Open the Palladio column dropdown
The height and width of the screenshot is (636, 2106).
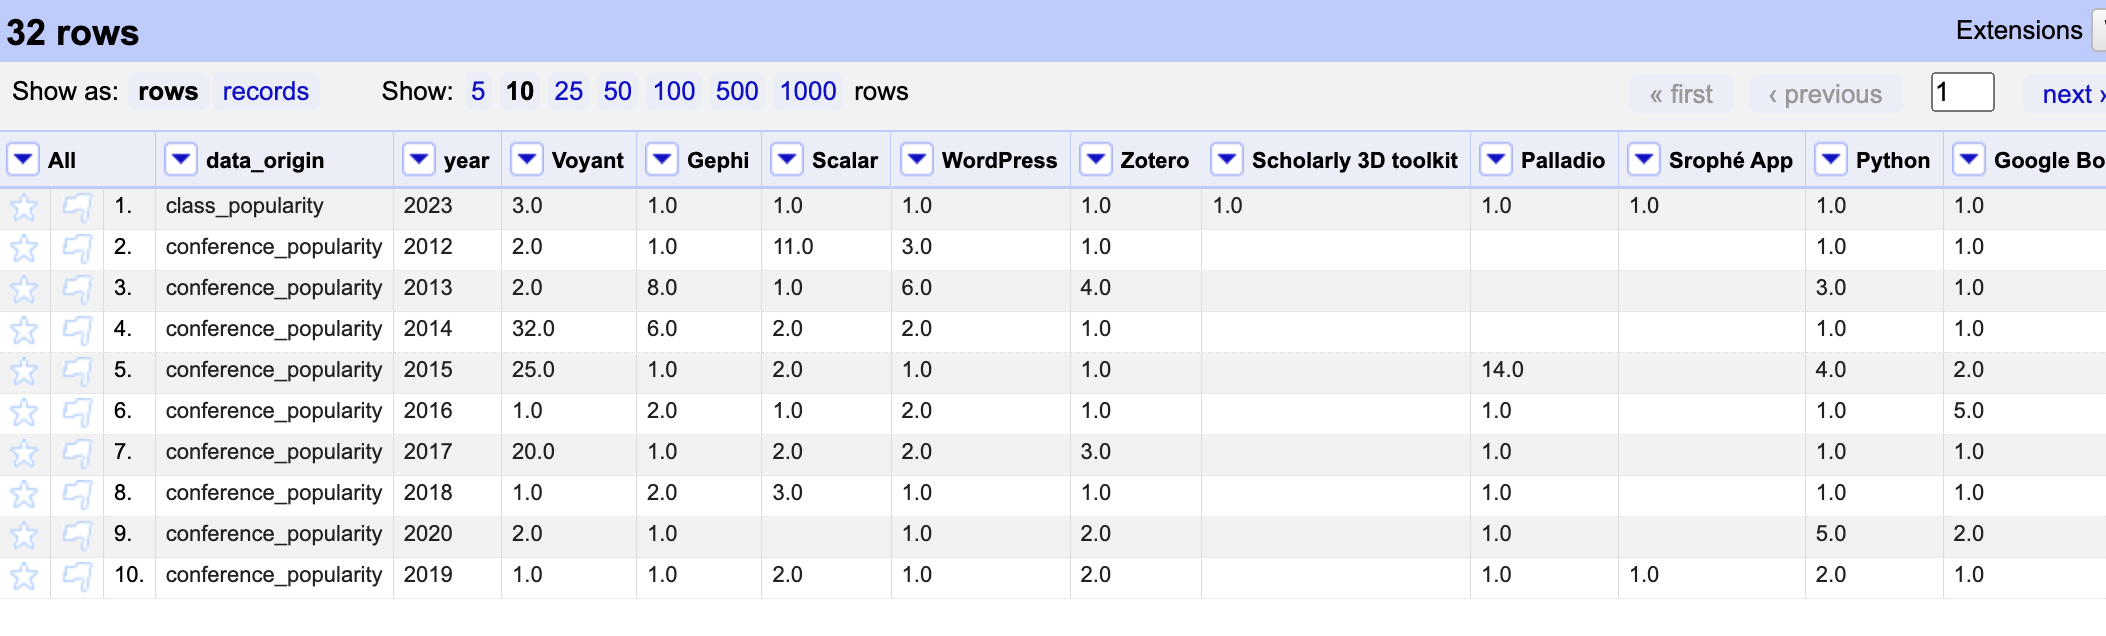pos(1496,160)
